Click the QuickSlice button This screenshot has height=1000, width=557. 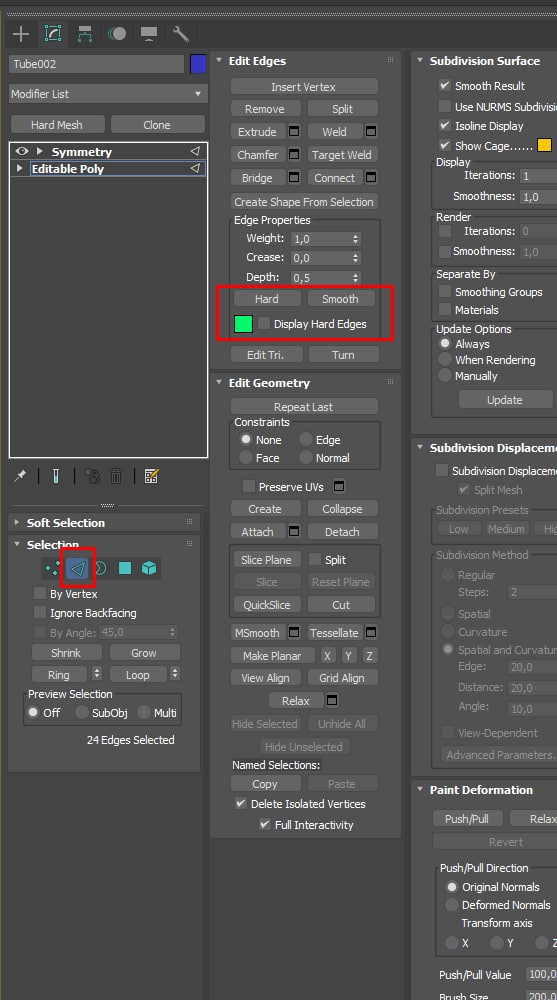point(266,605)
